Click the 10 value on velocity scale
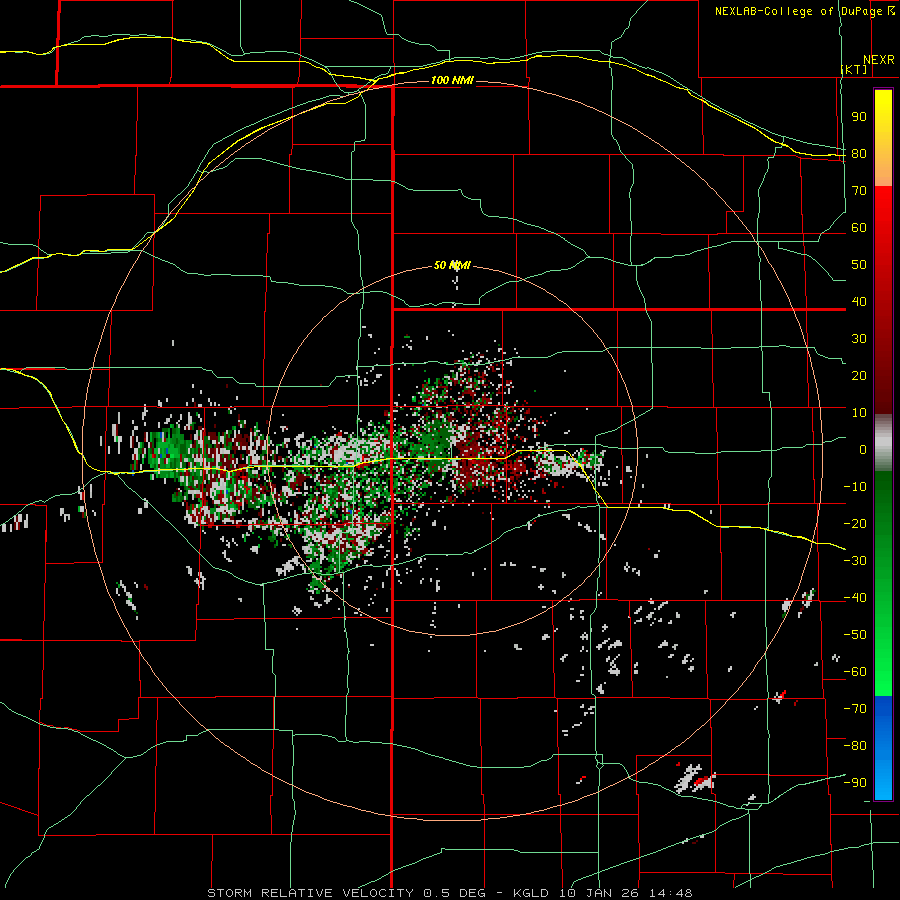The width and height of the screenshot is (900, 900). [859, 413]
